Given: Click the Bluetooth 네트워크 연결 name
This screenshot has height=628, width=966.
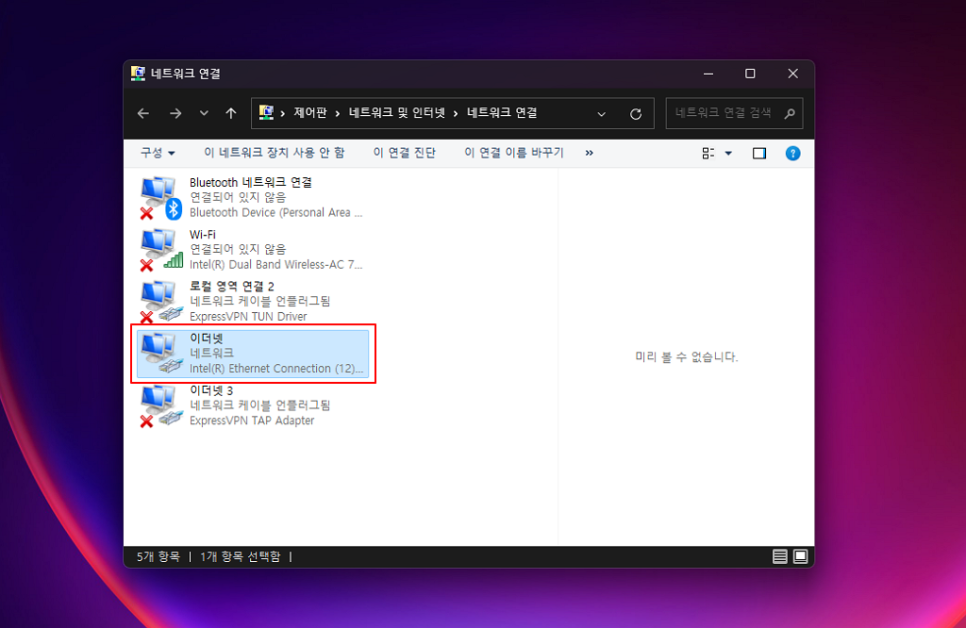Looking at the screenshot, I should coord(250,182).
